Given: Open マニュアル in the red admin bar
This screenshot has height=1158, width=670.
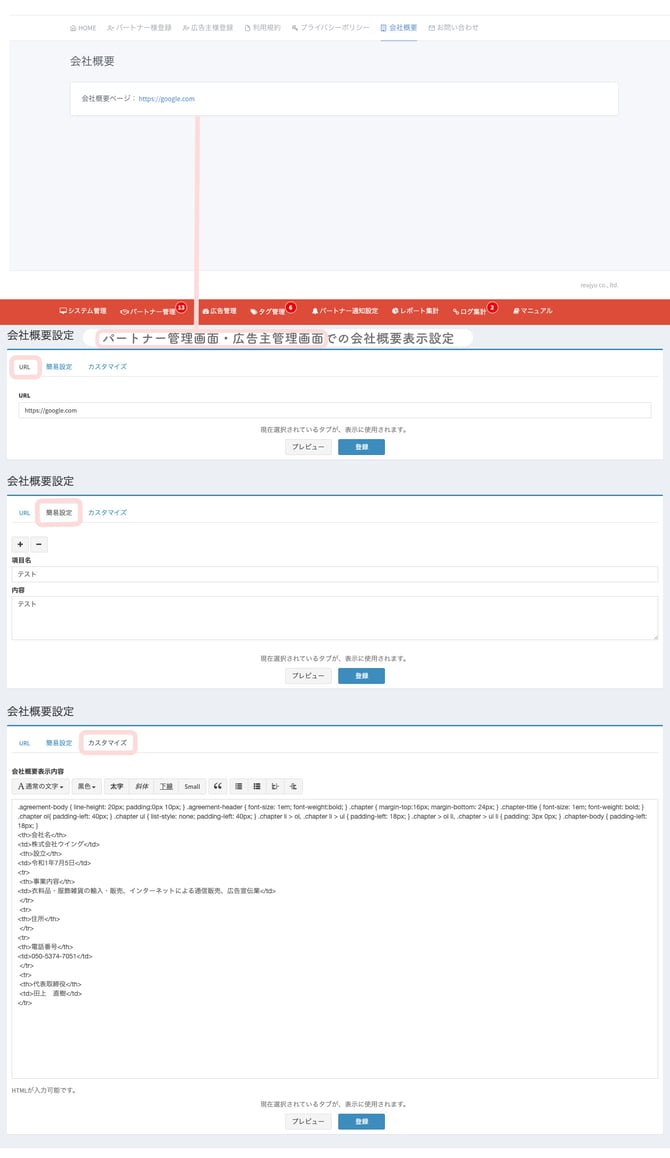Looking at the screenshot, I should [533, 311].
